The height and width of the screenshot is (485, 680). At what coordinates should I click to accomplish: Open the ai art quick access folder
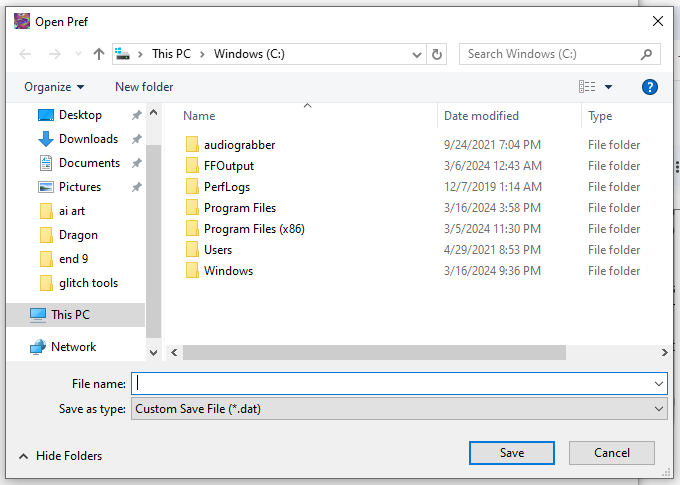click(x=72, y=211)
